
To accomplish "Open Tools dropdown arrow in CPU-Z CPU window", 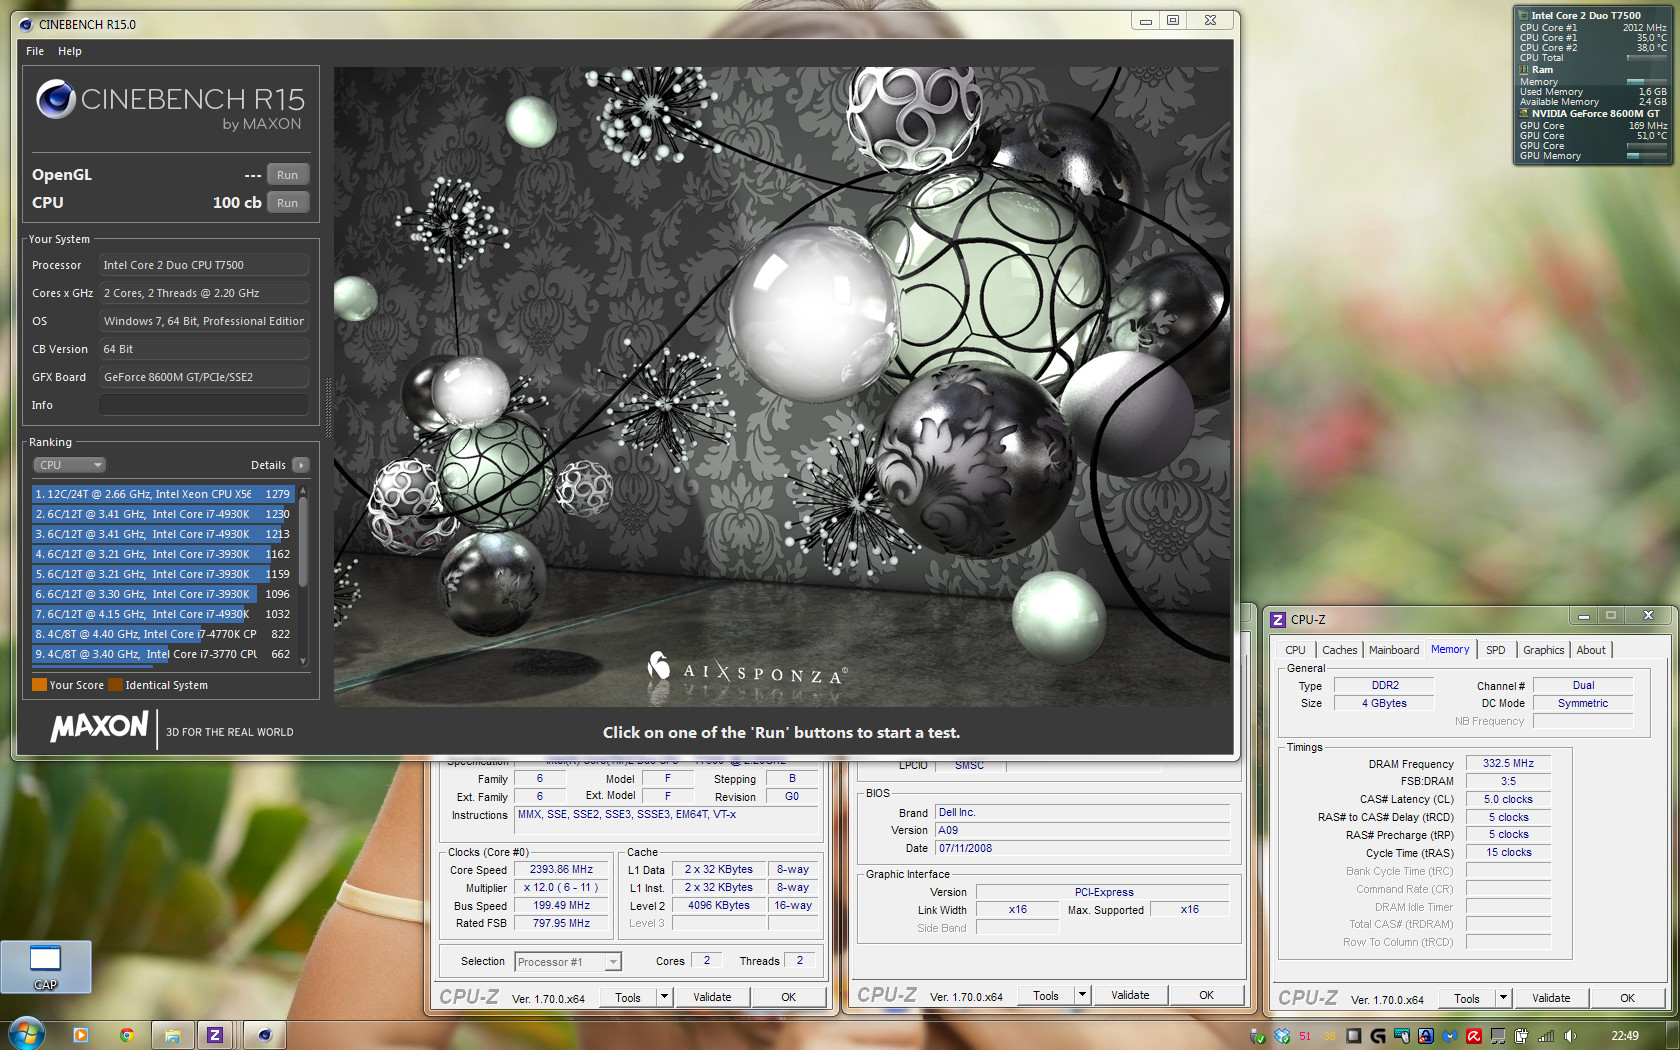I will point(663,997).
